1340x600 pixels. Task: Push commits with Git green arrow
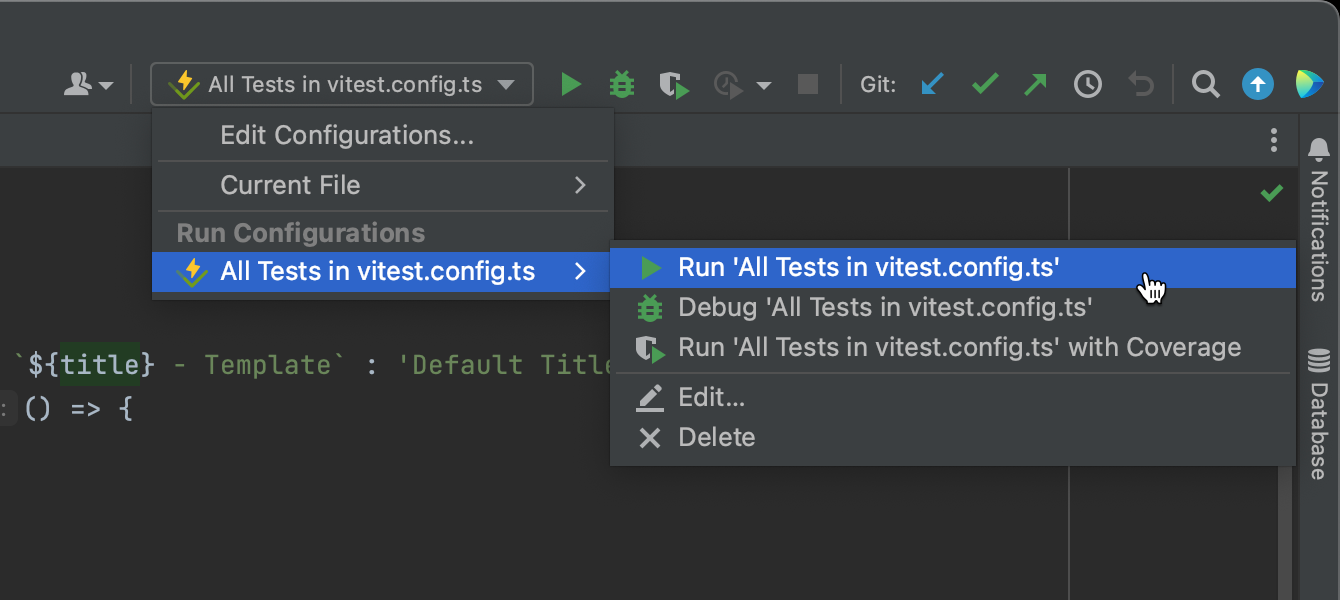pos(1036,85)
